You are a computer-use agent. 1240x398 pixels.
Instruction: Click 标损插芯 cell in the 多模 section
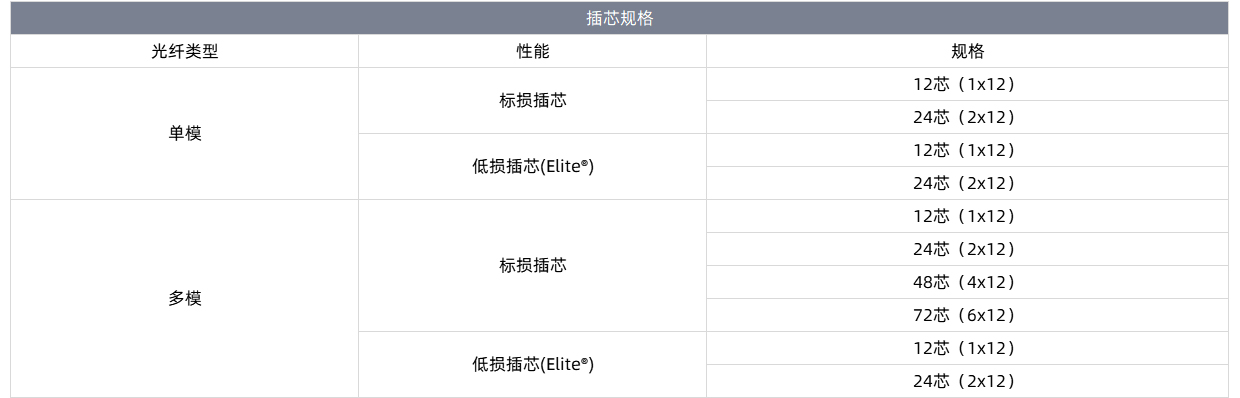(x=533, y=266)
